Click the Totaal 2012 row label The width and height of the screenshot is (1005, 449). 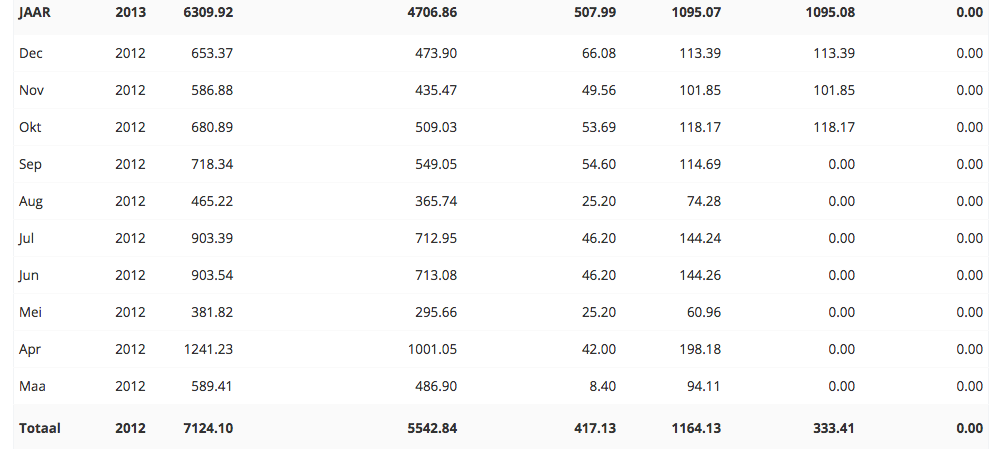[40, 428]
